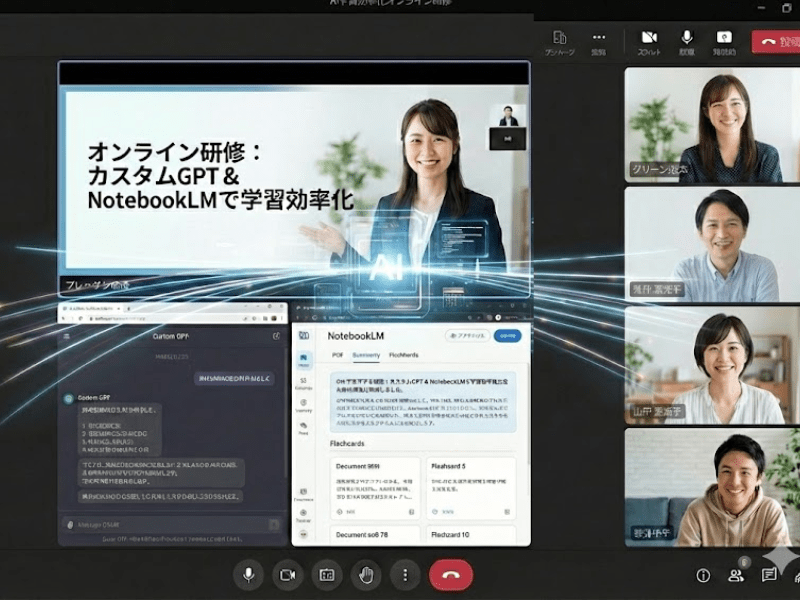Click the breakout rooms icon in top toolbar
The height and width of the screenshot is (600, 800).
coord(559,40)
